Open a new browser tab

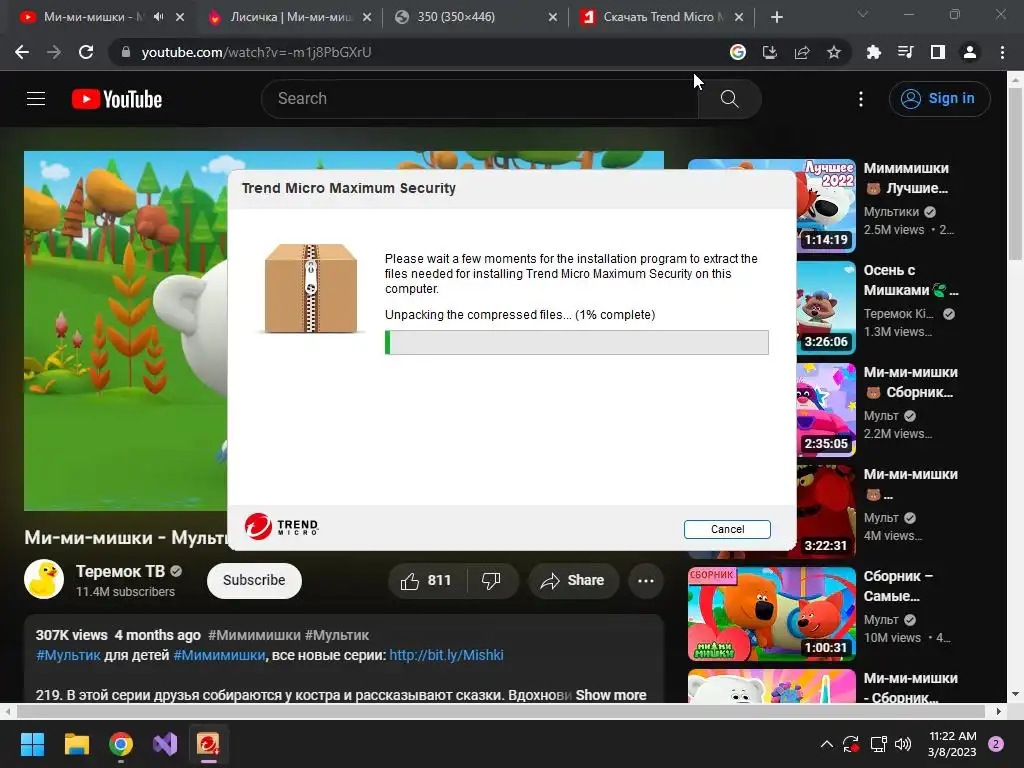pyautogui.click(x=776, y=18)
